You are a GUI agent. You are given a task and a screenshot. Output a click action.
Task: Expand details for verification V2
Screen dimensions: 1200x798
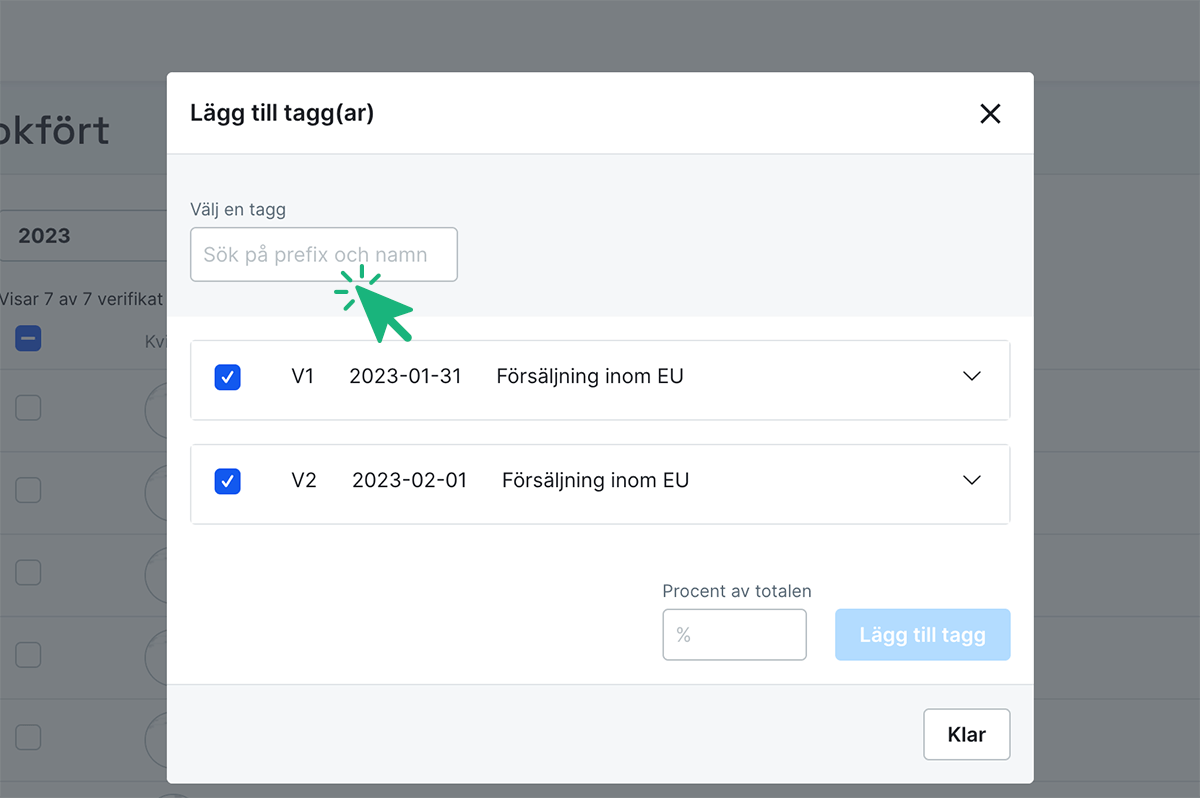pos(971,480)
